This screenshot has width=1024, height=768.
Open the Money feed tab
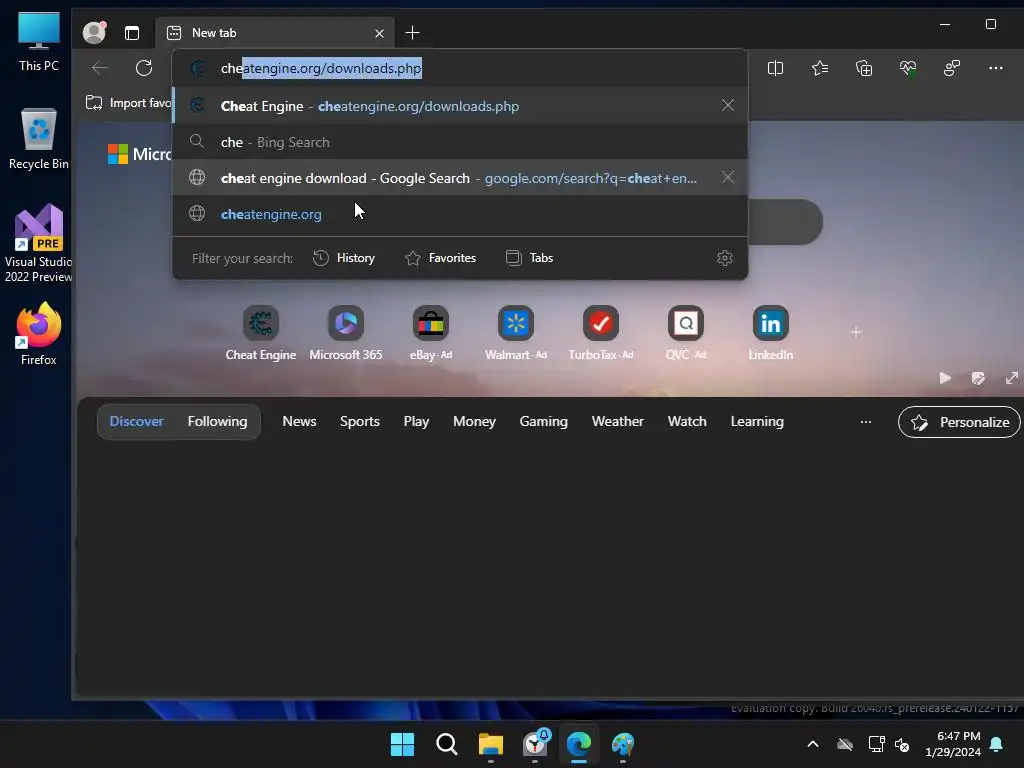pos(474,421)
